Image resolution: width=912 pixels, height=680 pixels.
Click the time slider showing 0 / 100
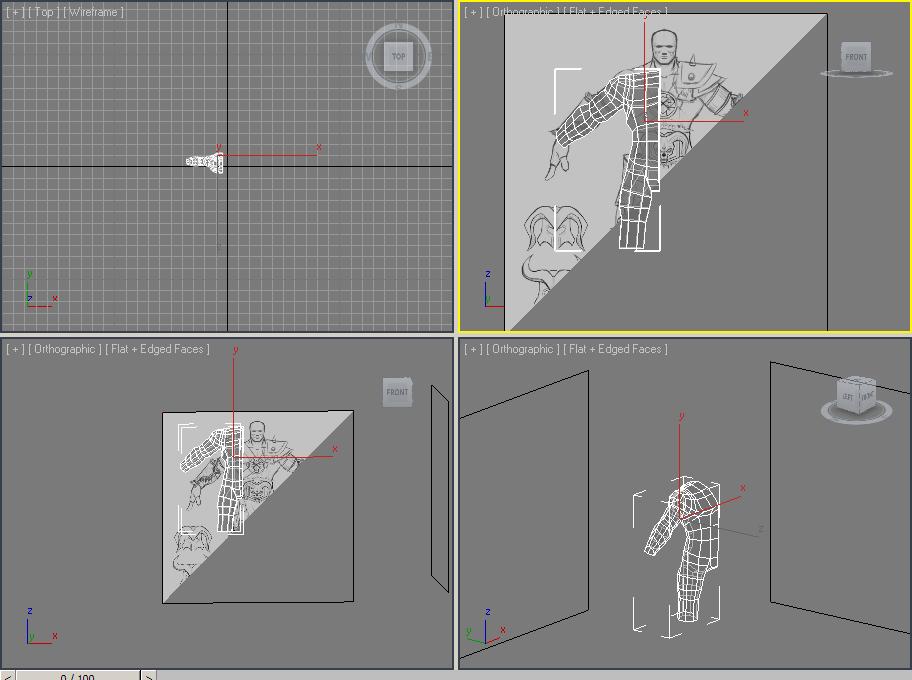pos(77,675)
